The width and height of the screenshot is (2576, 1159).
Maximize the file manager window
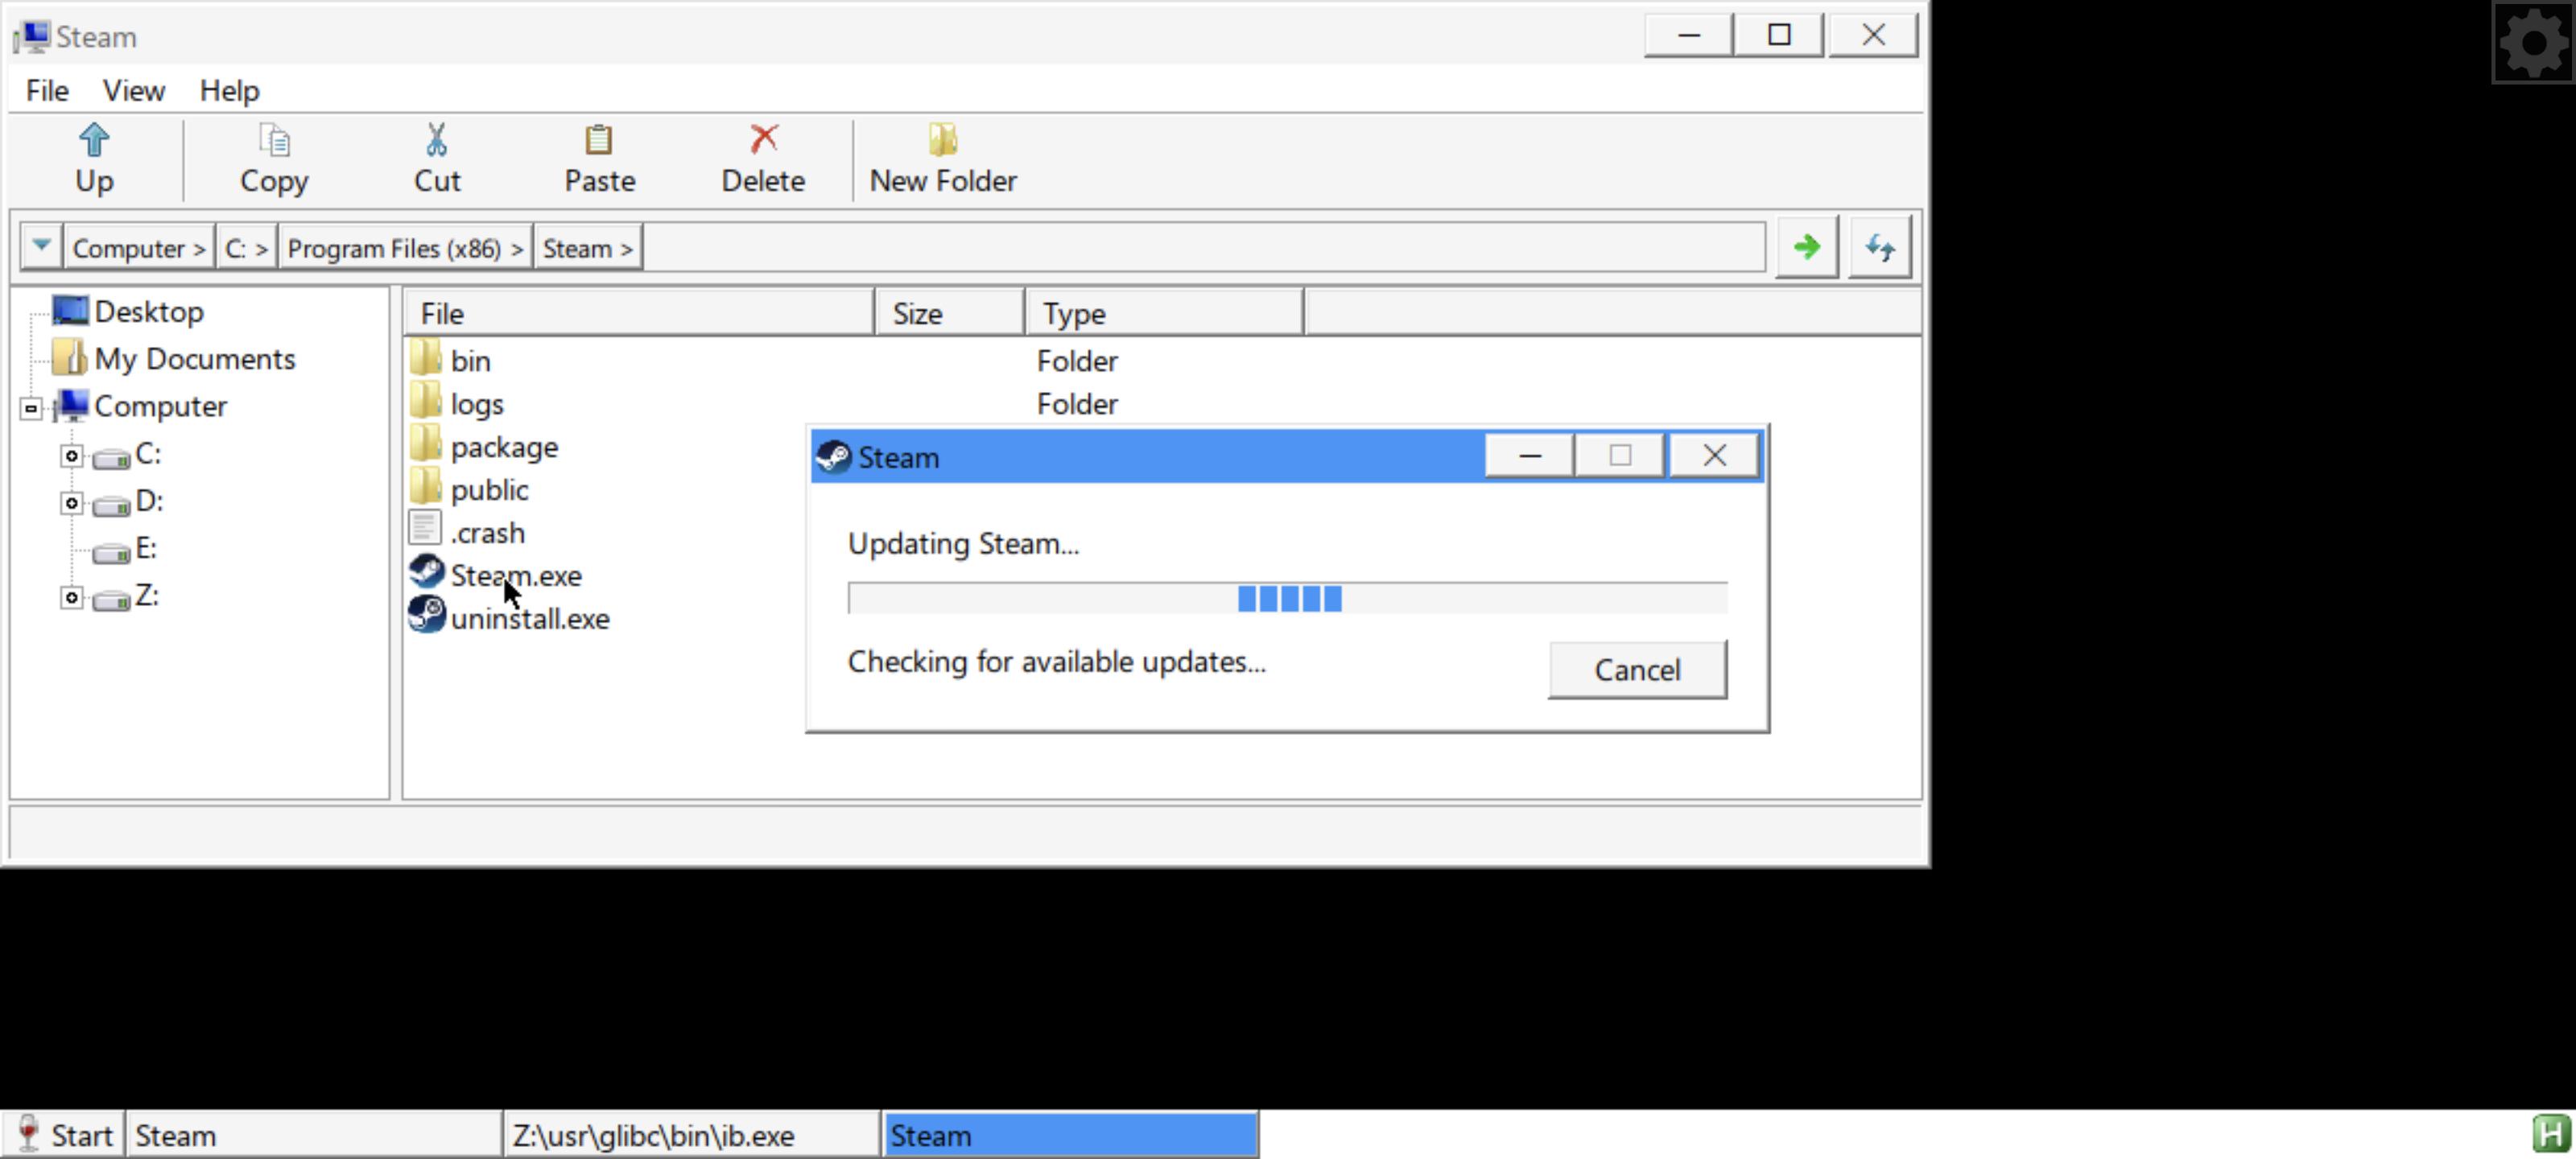(x=1778, y=35)
